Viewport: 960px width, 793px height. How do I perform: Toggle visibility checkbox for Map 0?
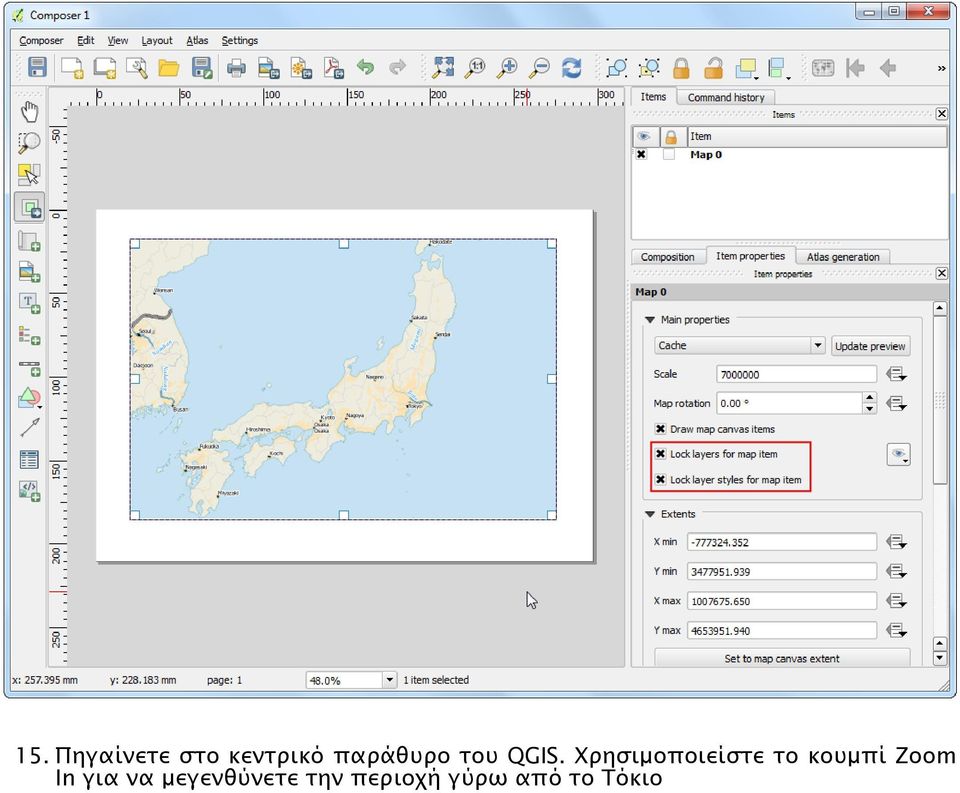tap(641, 154)
